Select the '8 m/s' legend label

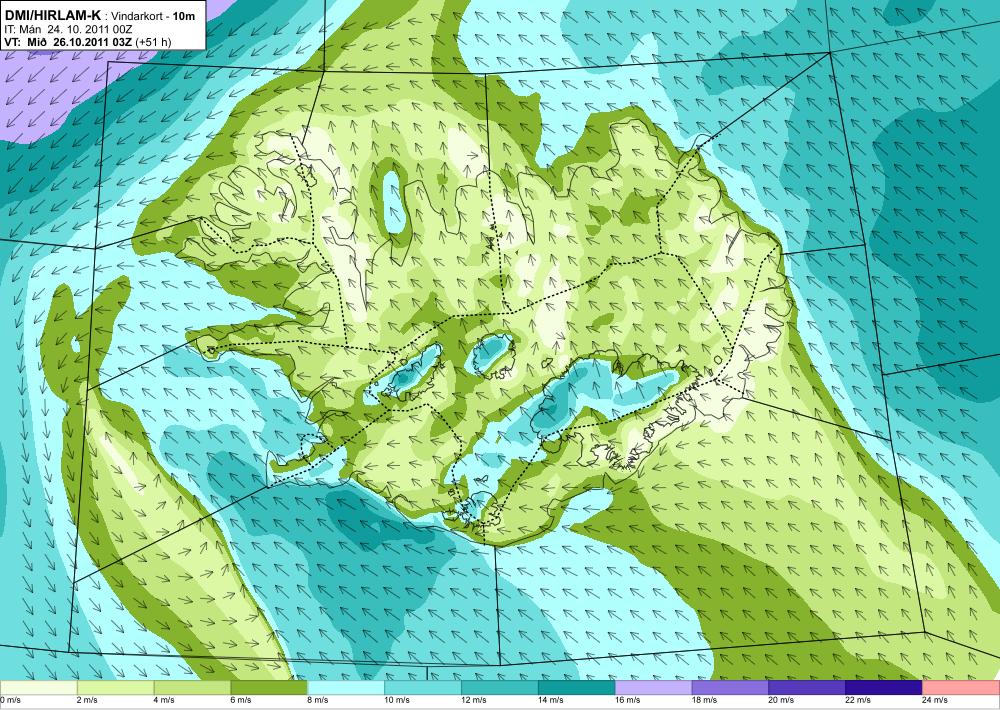(318, 700)
